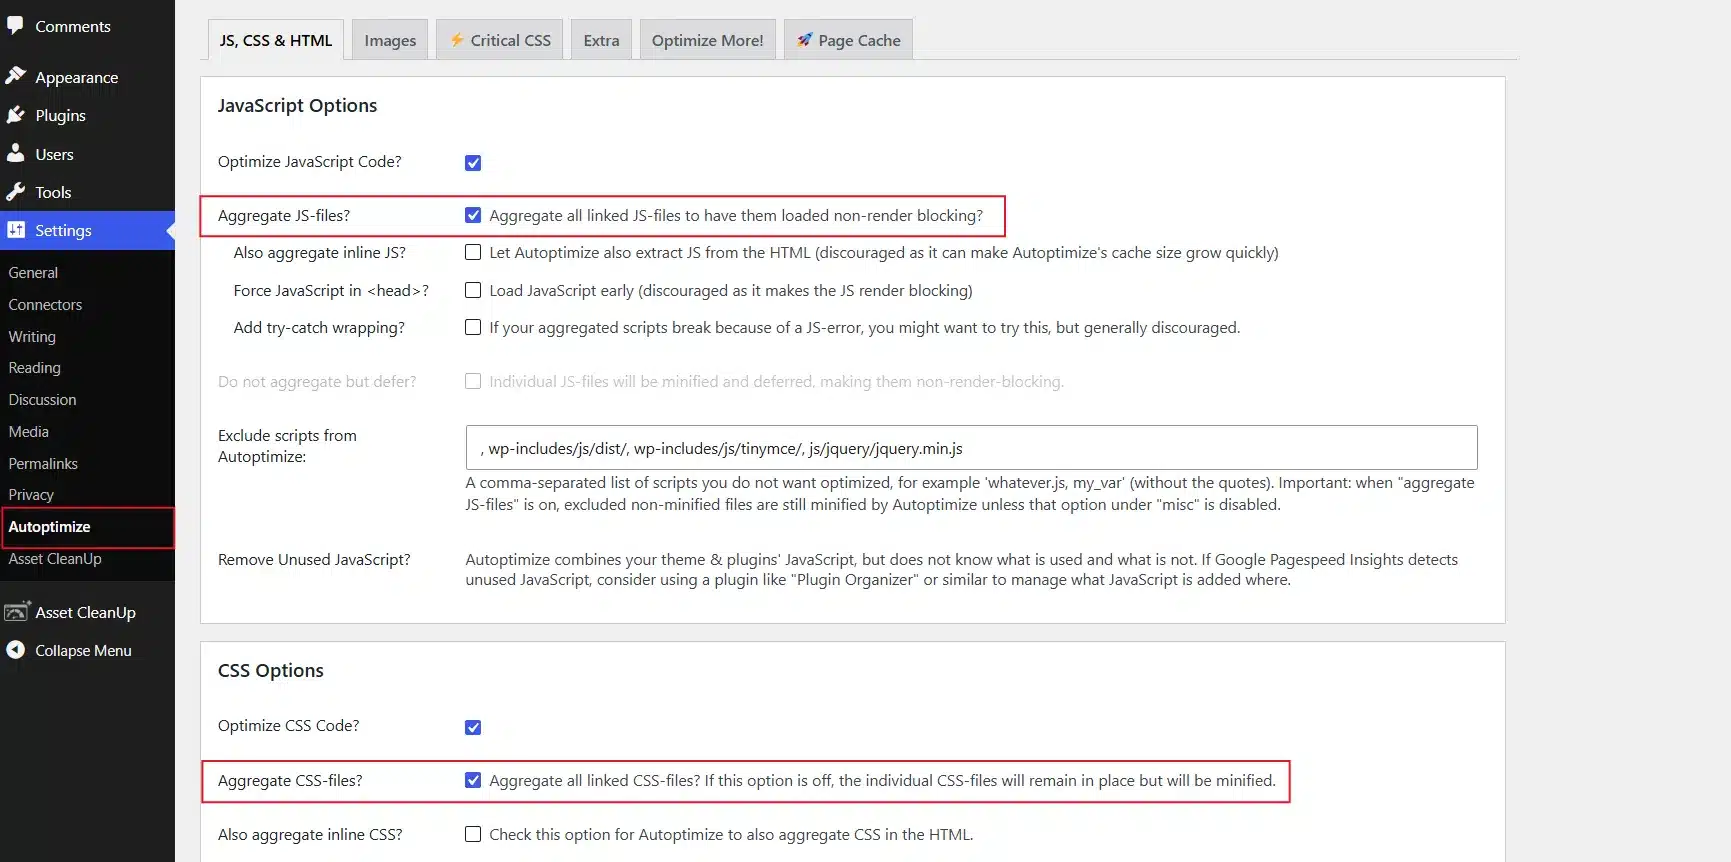1731x862 pixels.
Task: Uncheck Optimize JavaScript Code checkbox
Action: point(473,163)
